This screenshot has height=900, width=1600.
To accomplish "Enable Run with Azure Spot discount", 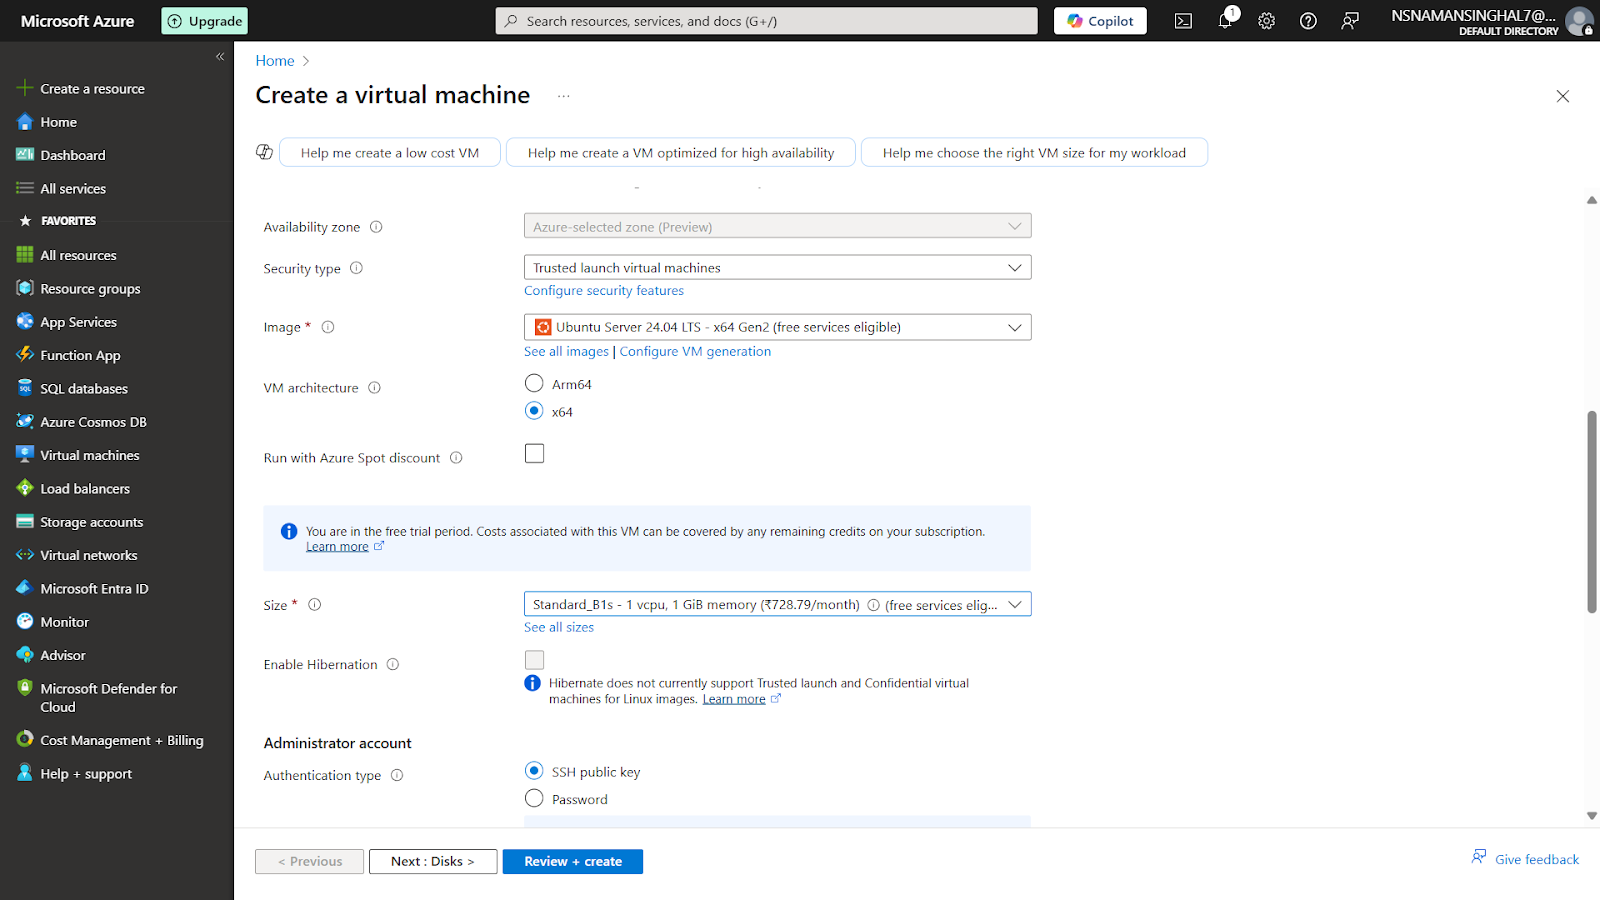I will (535, 454).
